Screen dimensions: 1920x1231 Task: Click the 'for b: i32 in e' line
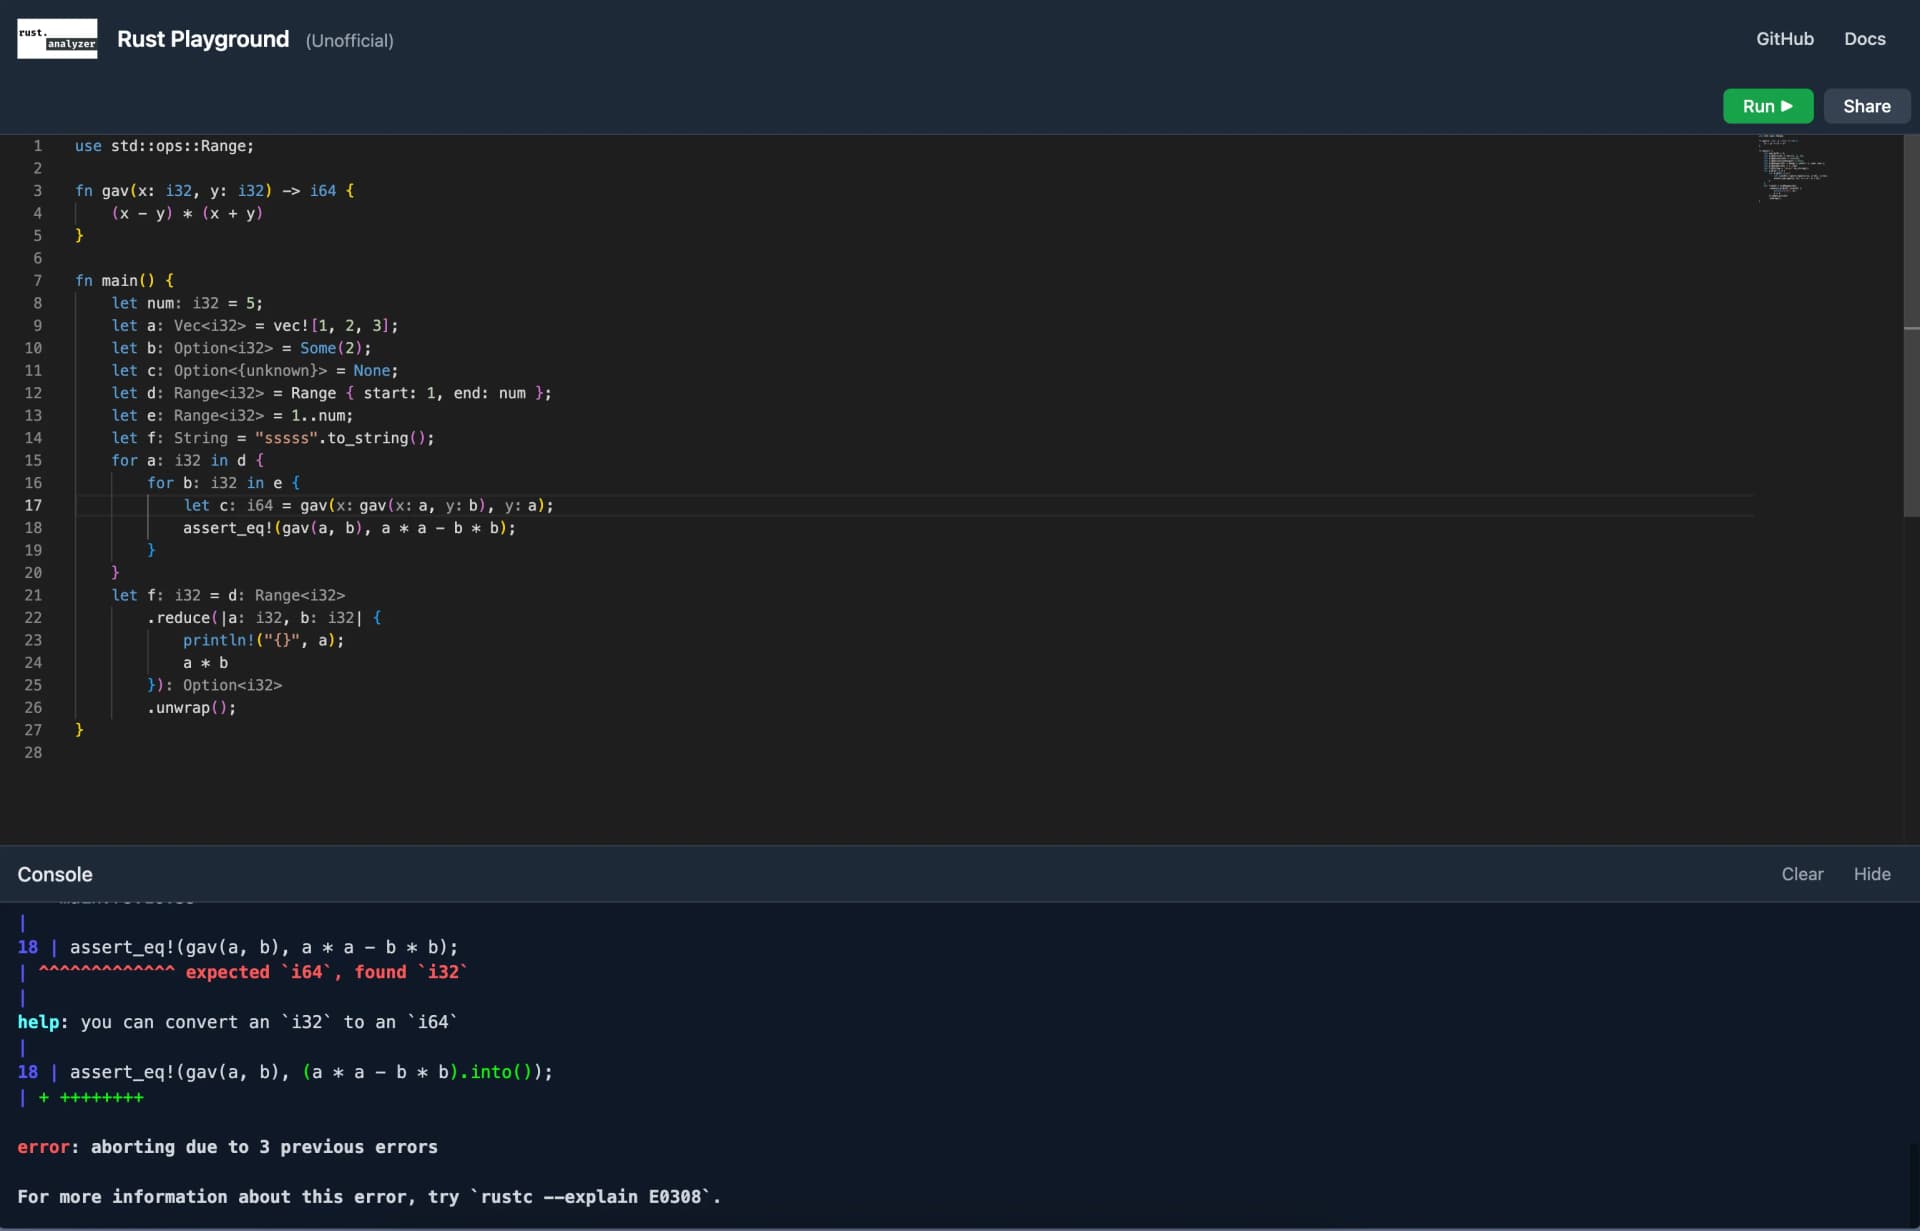pos(223,483)
